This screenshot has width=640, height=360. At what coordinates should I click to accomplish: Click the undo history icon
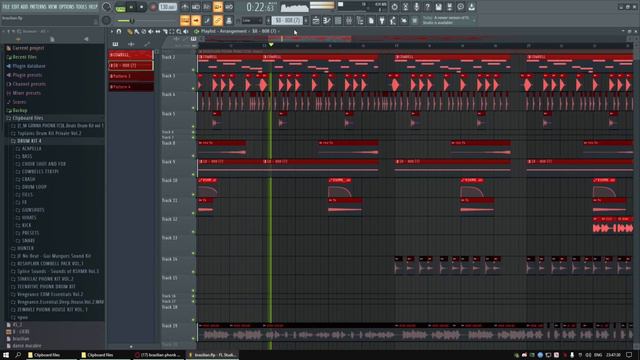tap(394, 7)
